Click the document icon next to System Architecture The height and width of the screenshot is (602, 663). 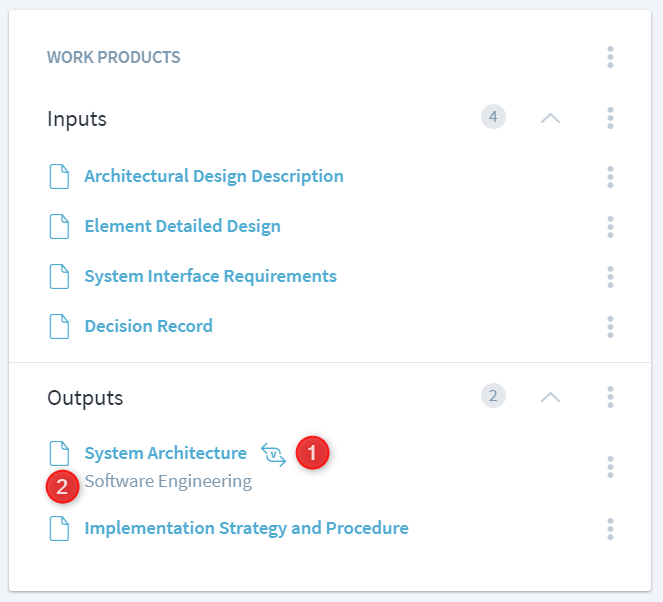click(x=60, y=454)
